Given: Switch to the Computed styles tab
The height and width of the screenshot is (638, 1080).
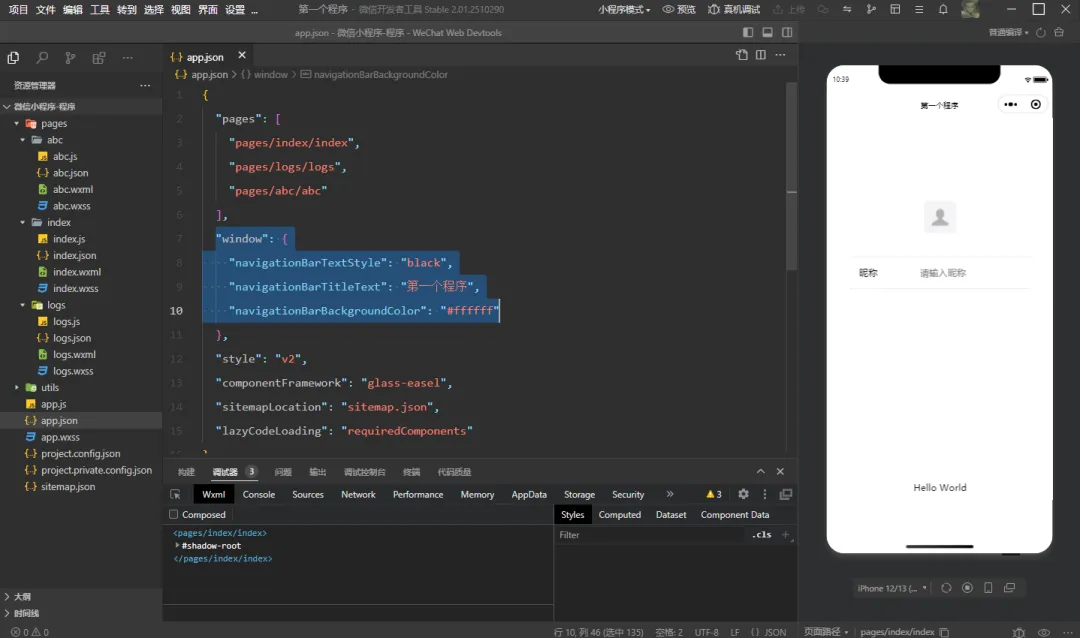Looking at the screenshot, I should click(x=619, y=515).
